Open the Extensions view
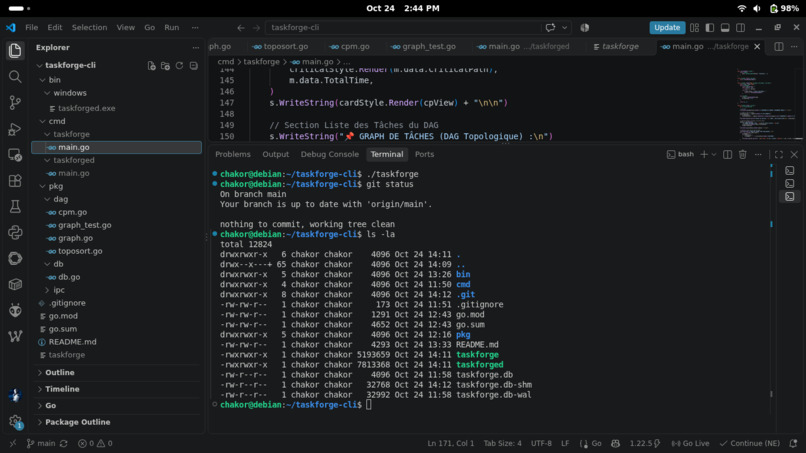 (15, 180)
